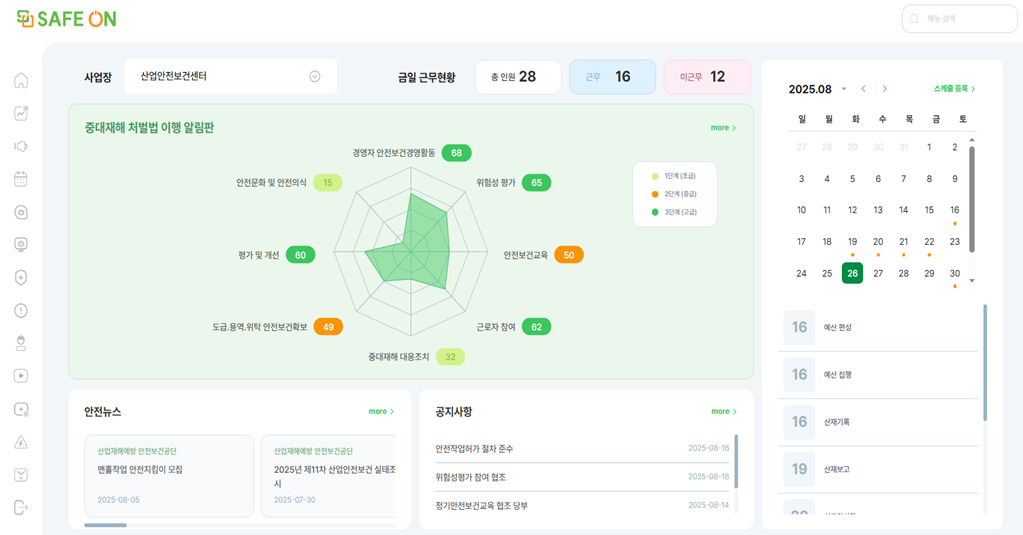
Task: Click the 스케줄 등록 link
Action: 954,89
